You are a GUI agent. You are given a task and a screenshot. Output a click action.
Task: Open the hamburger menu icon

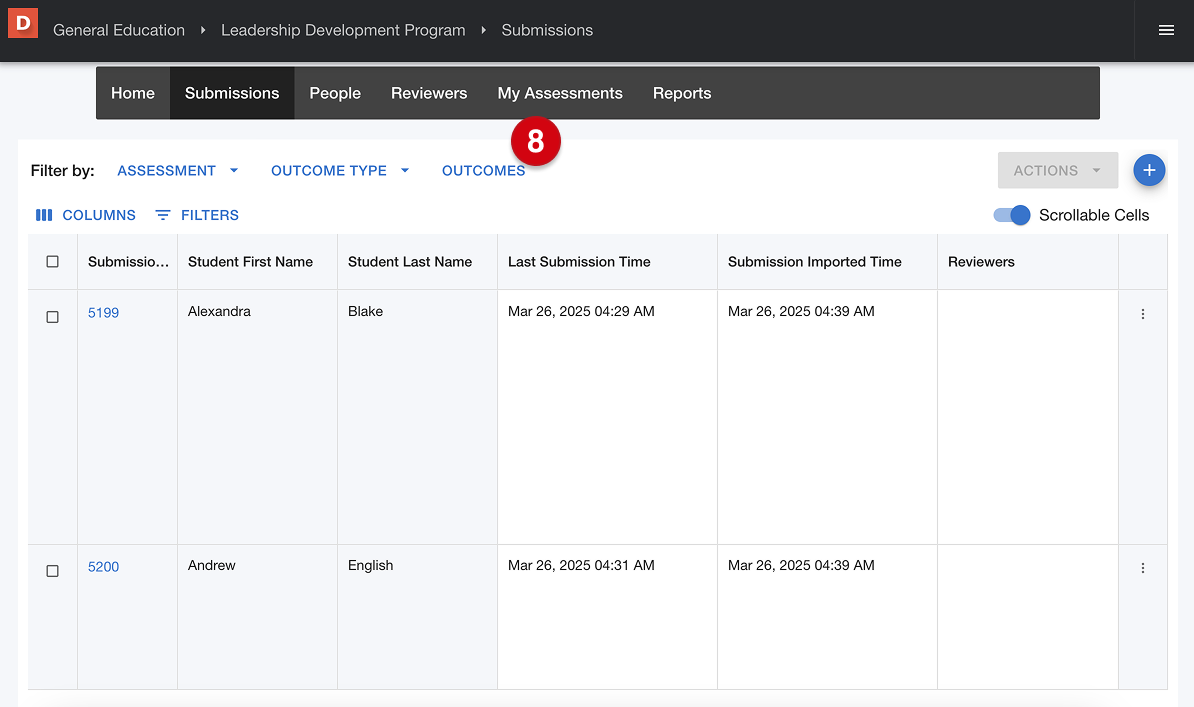pyautogui.click(x=1166, y=30)
